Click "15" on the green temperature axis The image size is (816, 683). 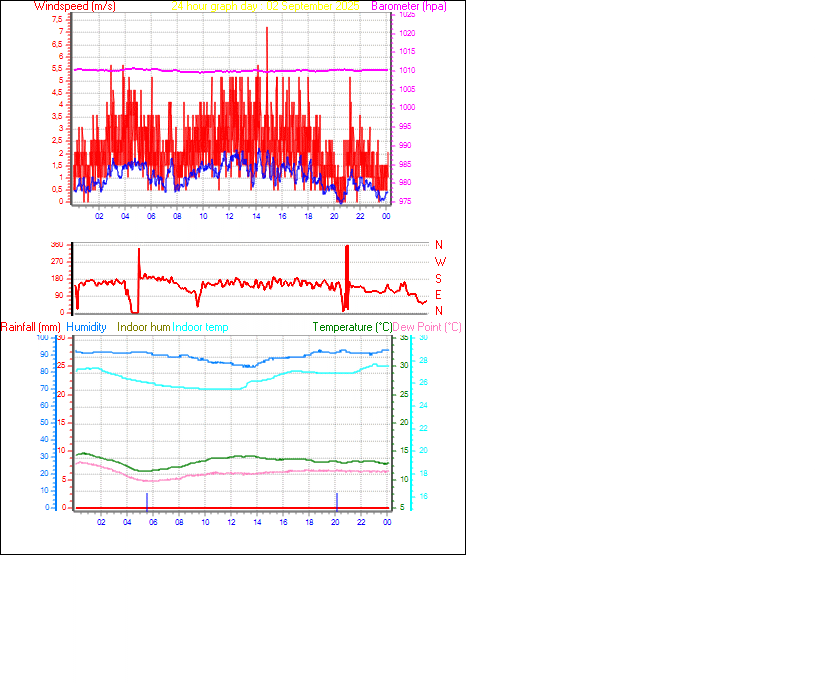[x=404, y=451]
